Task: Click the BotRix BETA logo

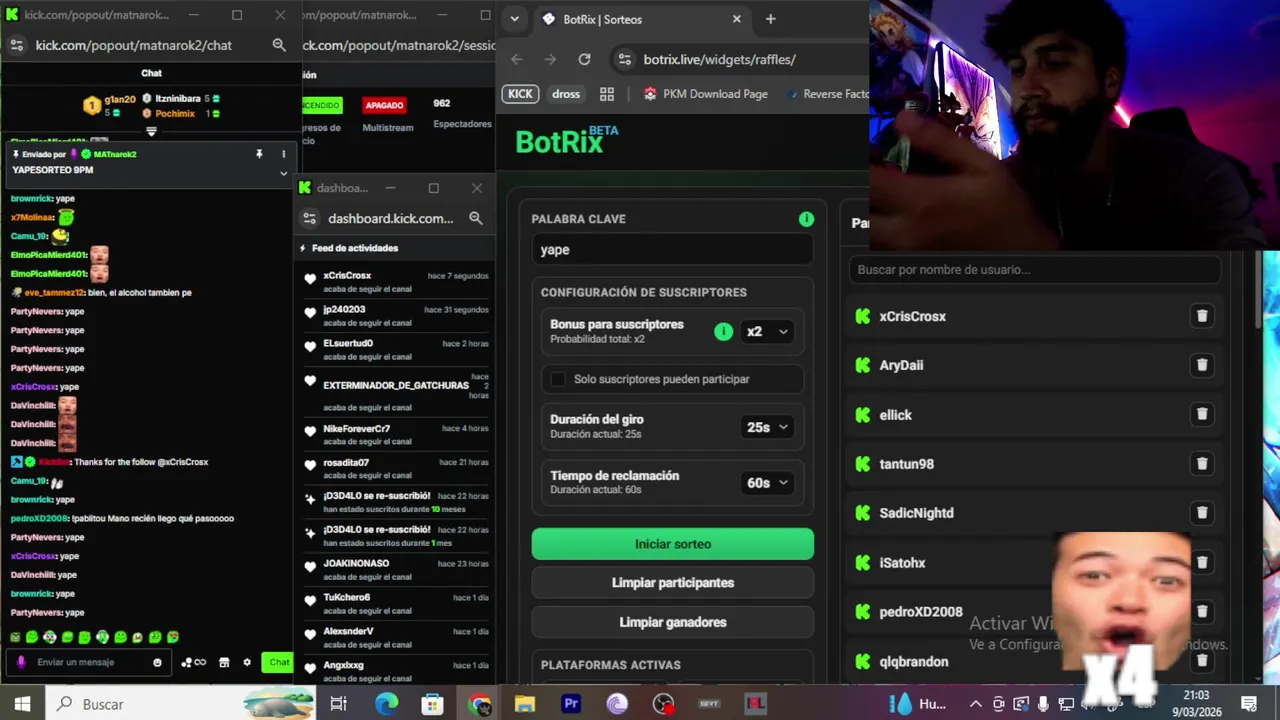Action: coord(566,140)
